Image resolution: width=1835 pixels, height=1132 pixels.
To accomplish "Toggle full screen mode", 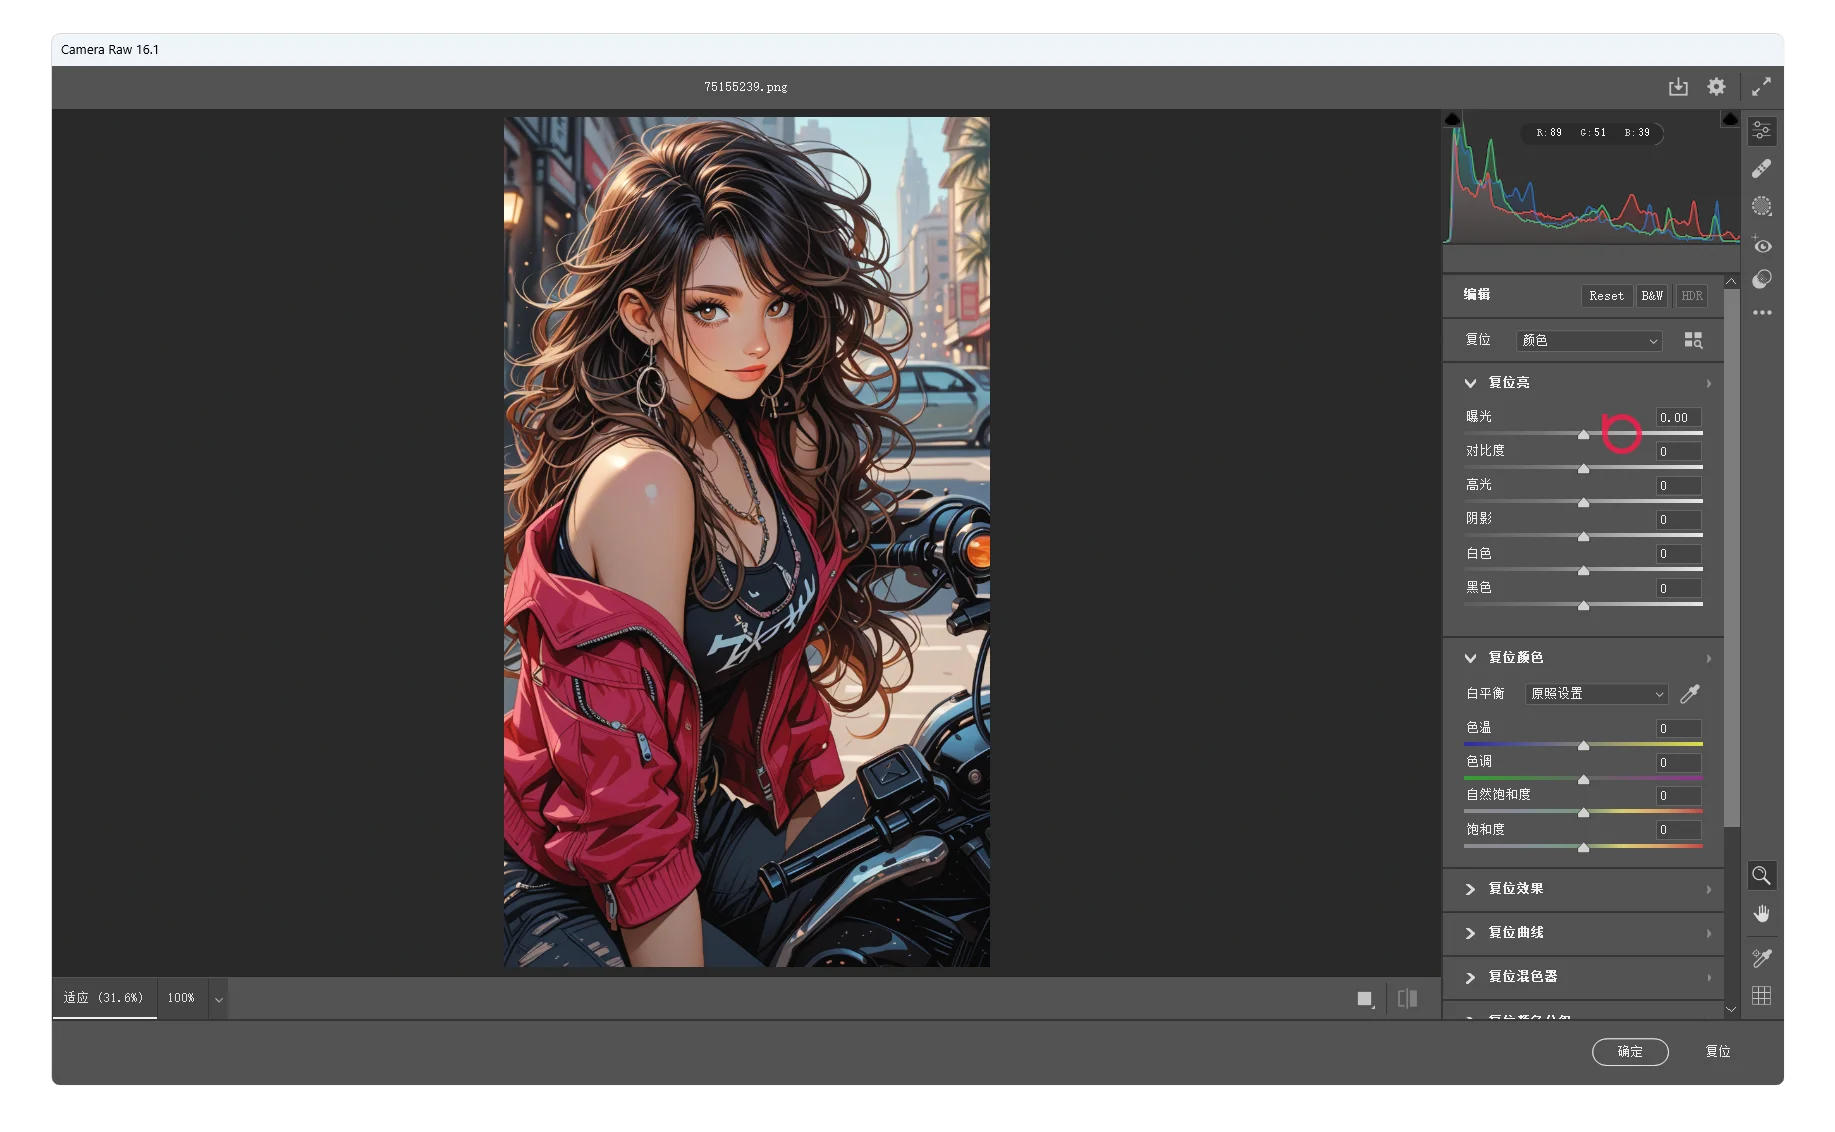I will pyautogui.click(x=1761, y=87).
